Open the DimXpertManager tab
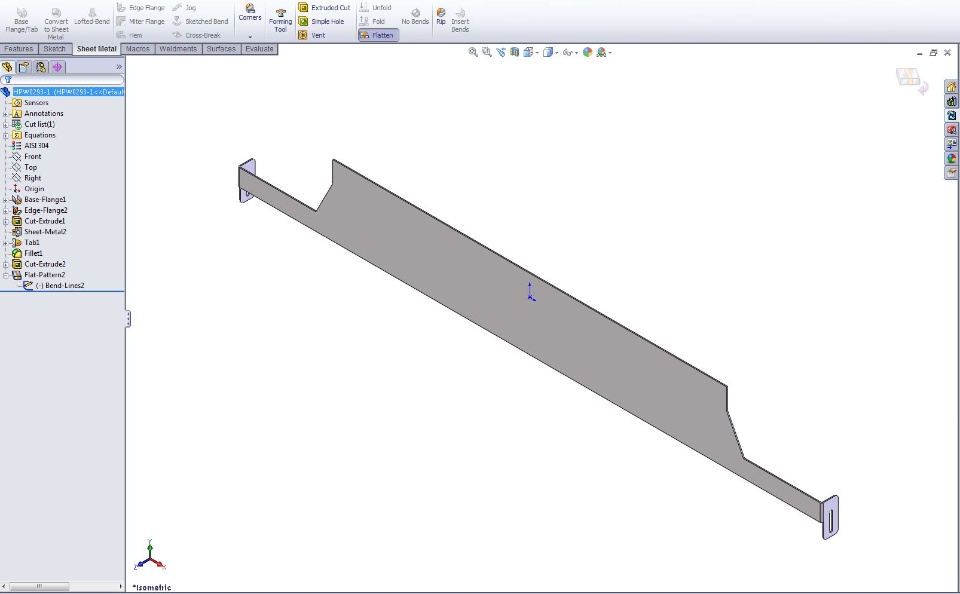 click(x=58, y=67)
